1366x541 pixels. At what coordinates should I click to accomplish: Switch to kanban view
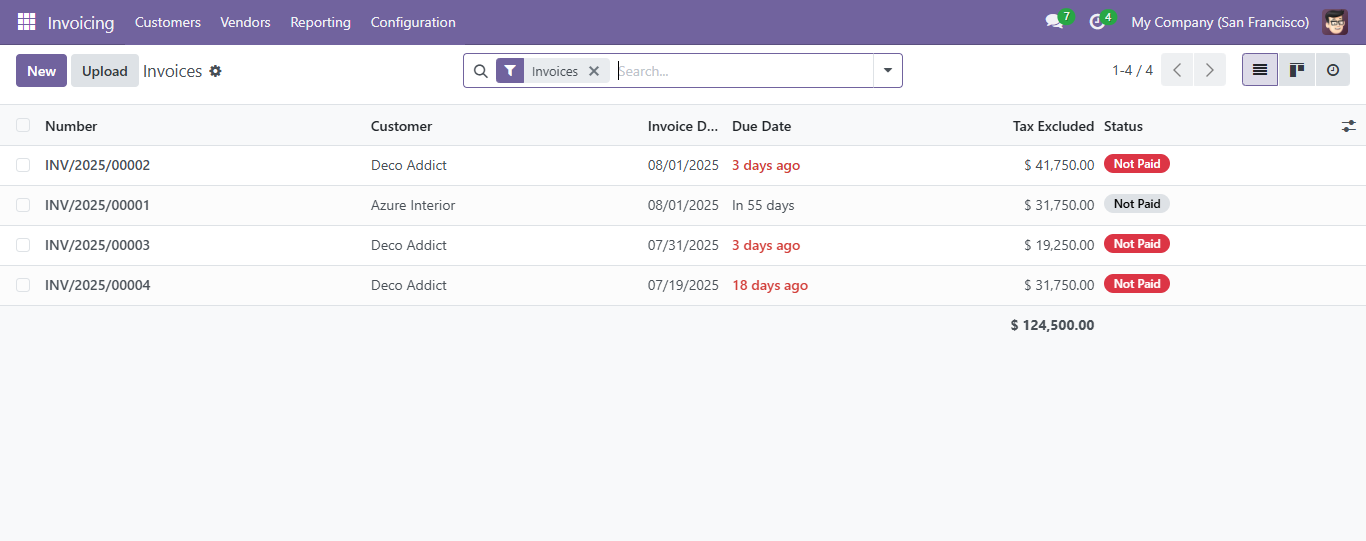pyautogui.click(x=1297, y=70)
